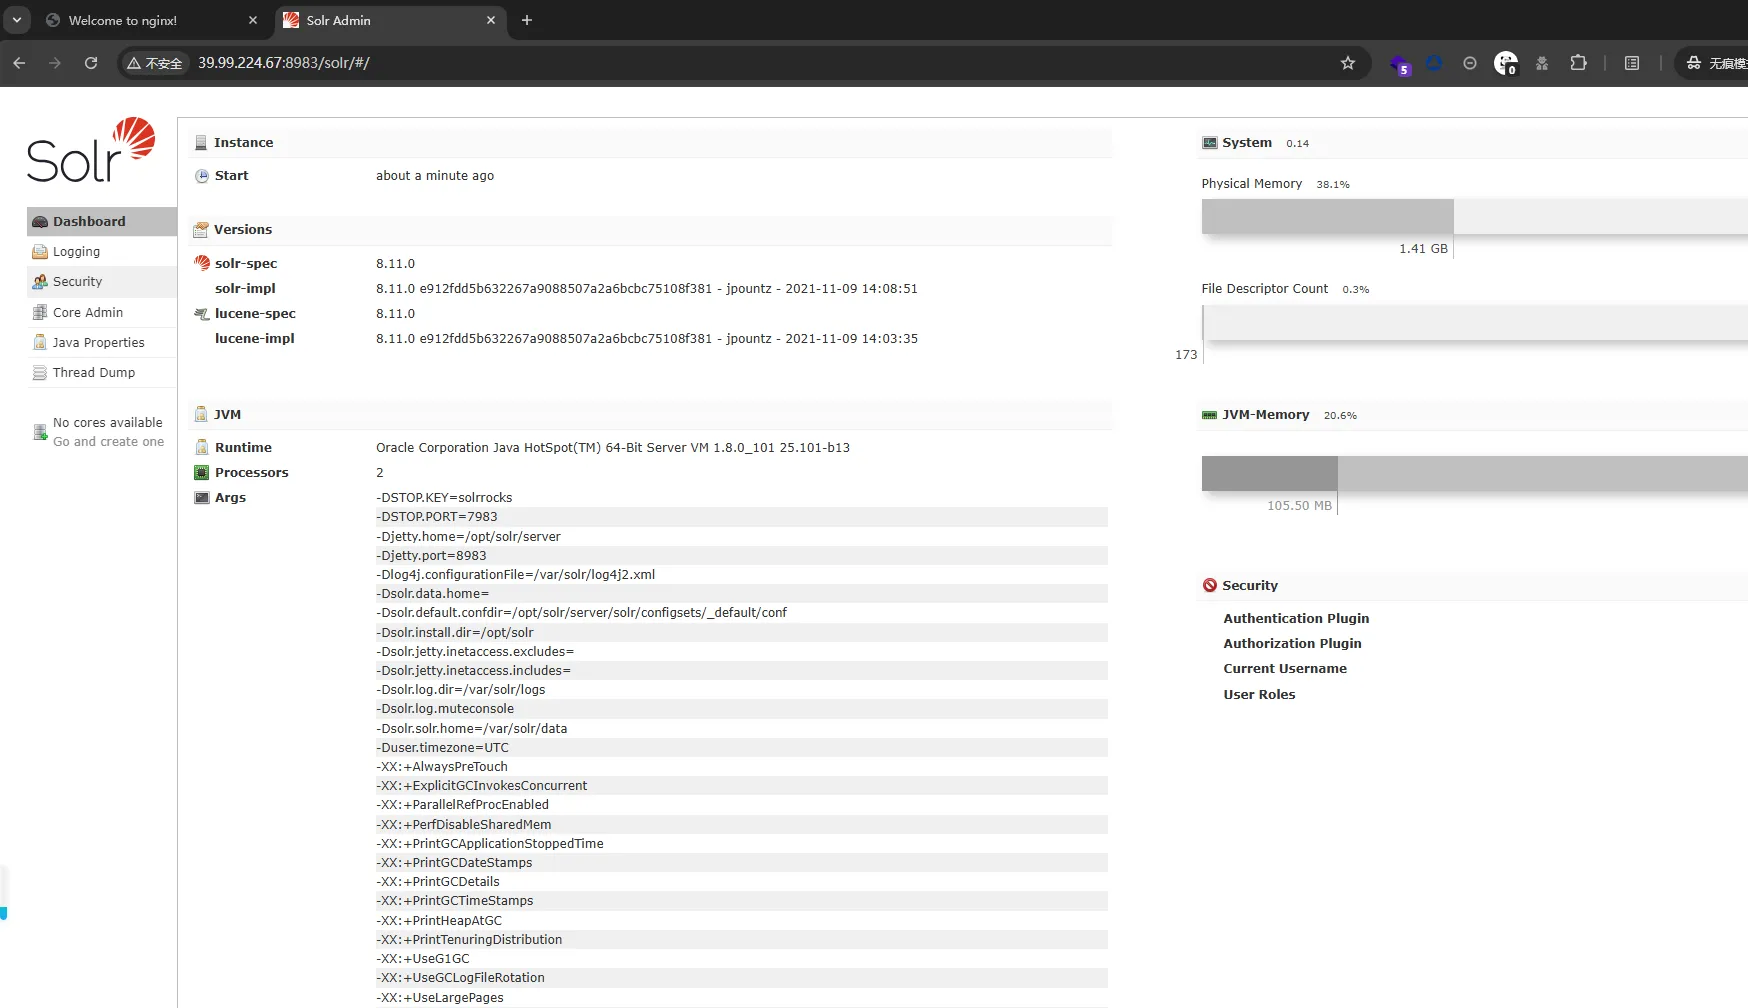Click the lucene-spec icon
1748x1008 pixels.
point(202,314)
